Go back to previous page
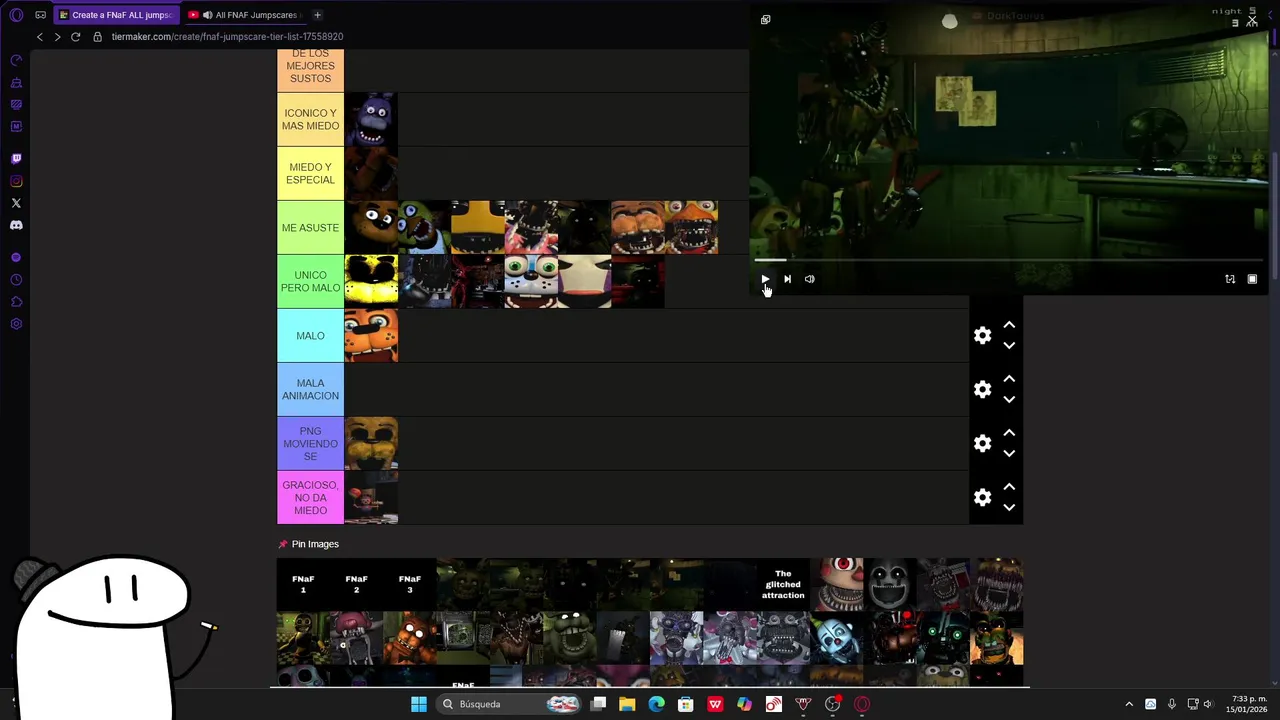Screen dimensions: 1280x720 40,37
